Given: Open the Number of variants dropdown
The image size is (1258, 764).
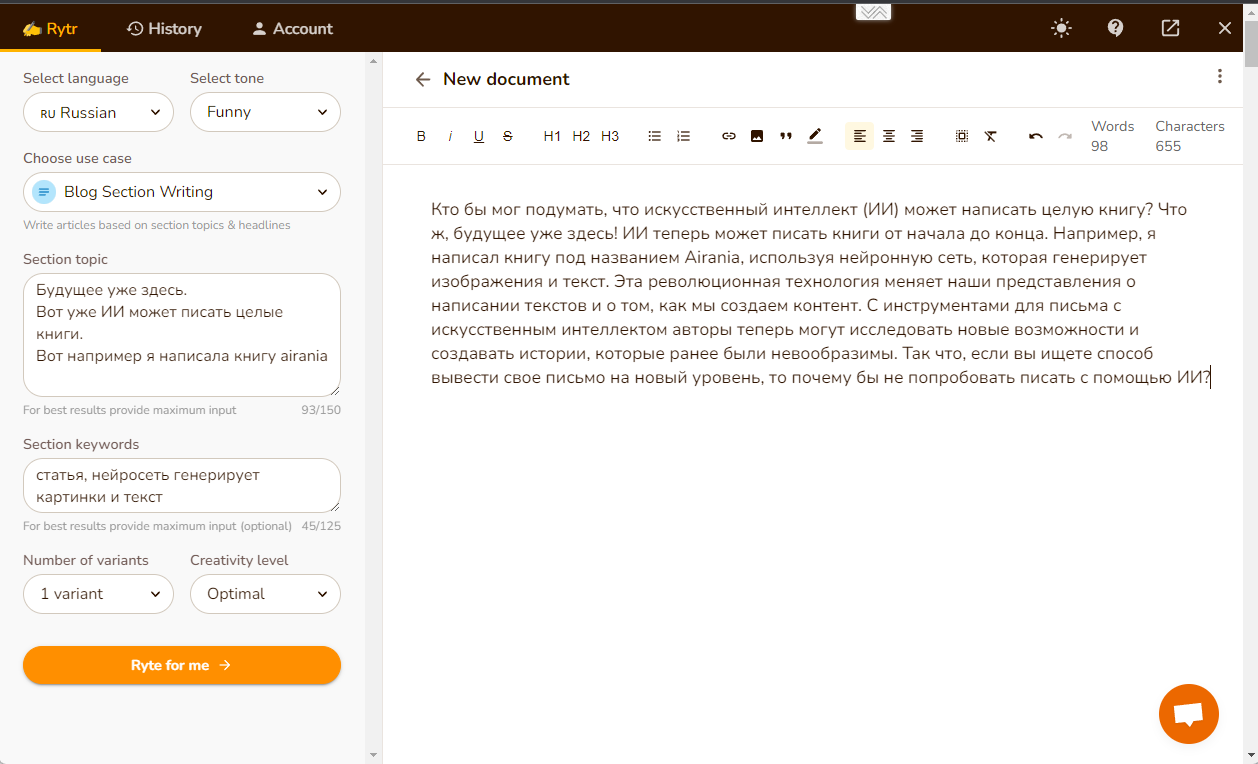Looking at the screenshot, I should [98, 594].
